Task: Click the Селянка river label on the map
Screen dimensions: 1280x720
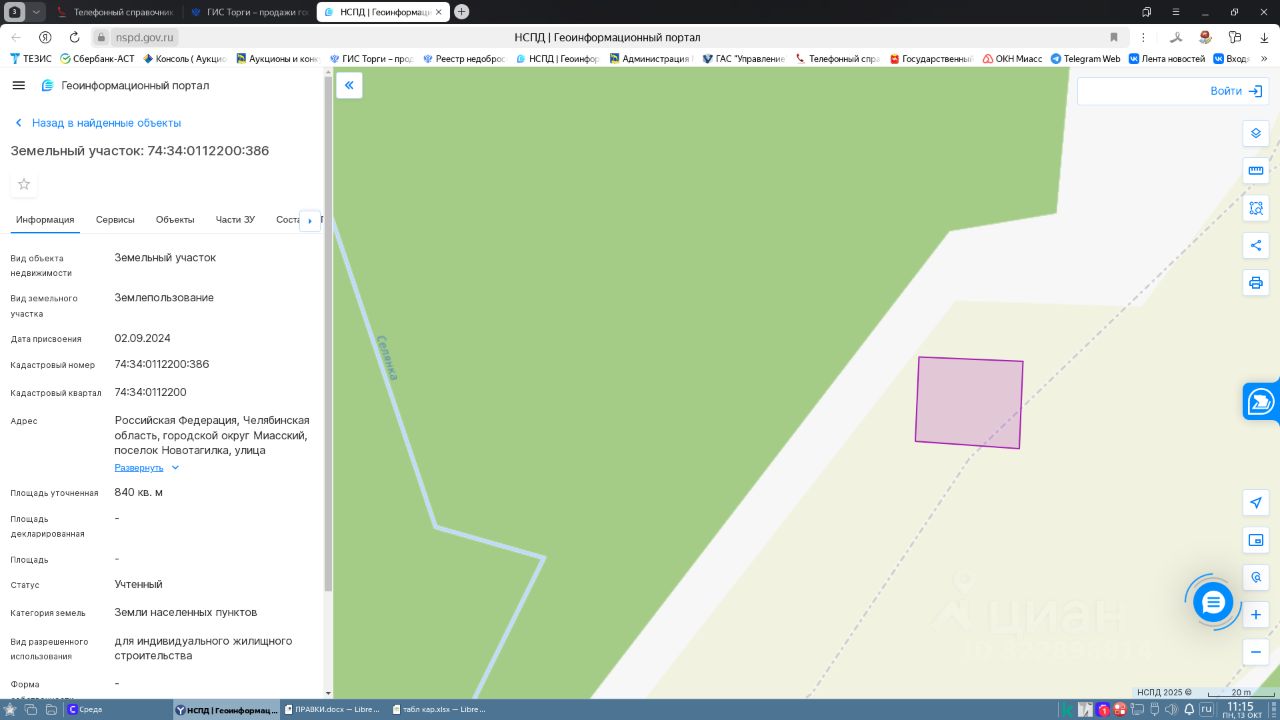Action: point(386,358)
